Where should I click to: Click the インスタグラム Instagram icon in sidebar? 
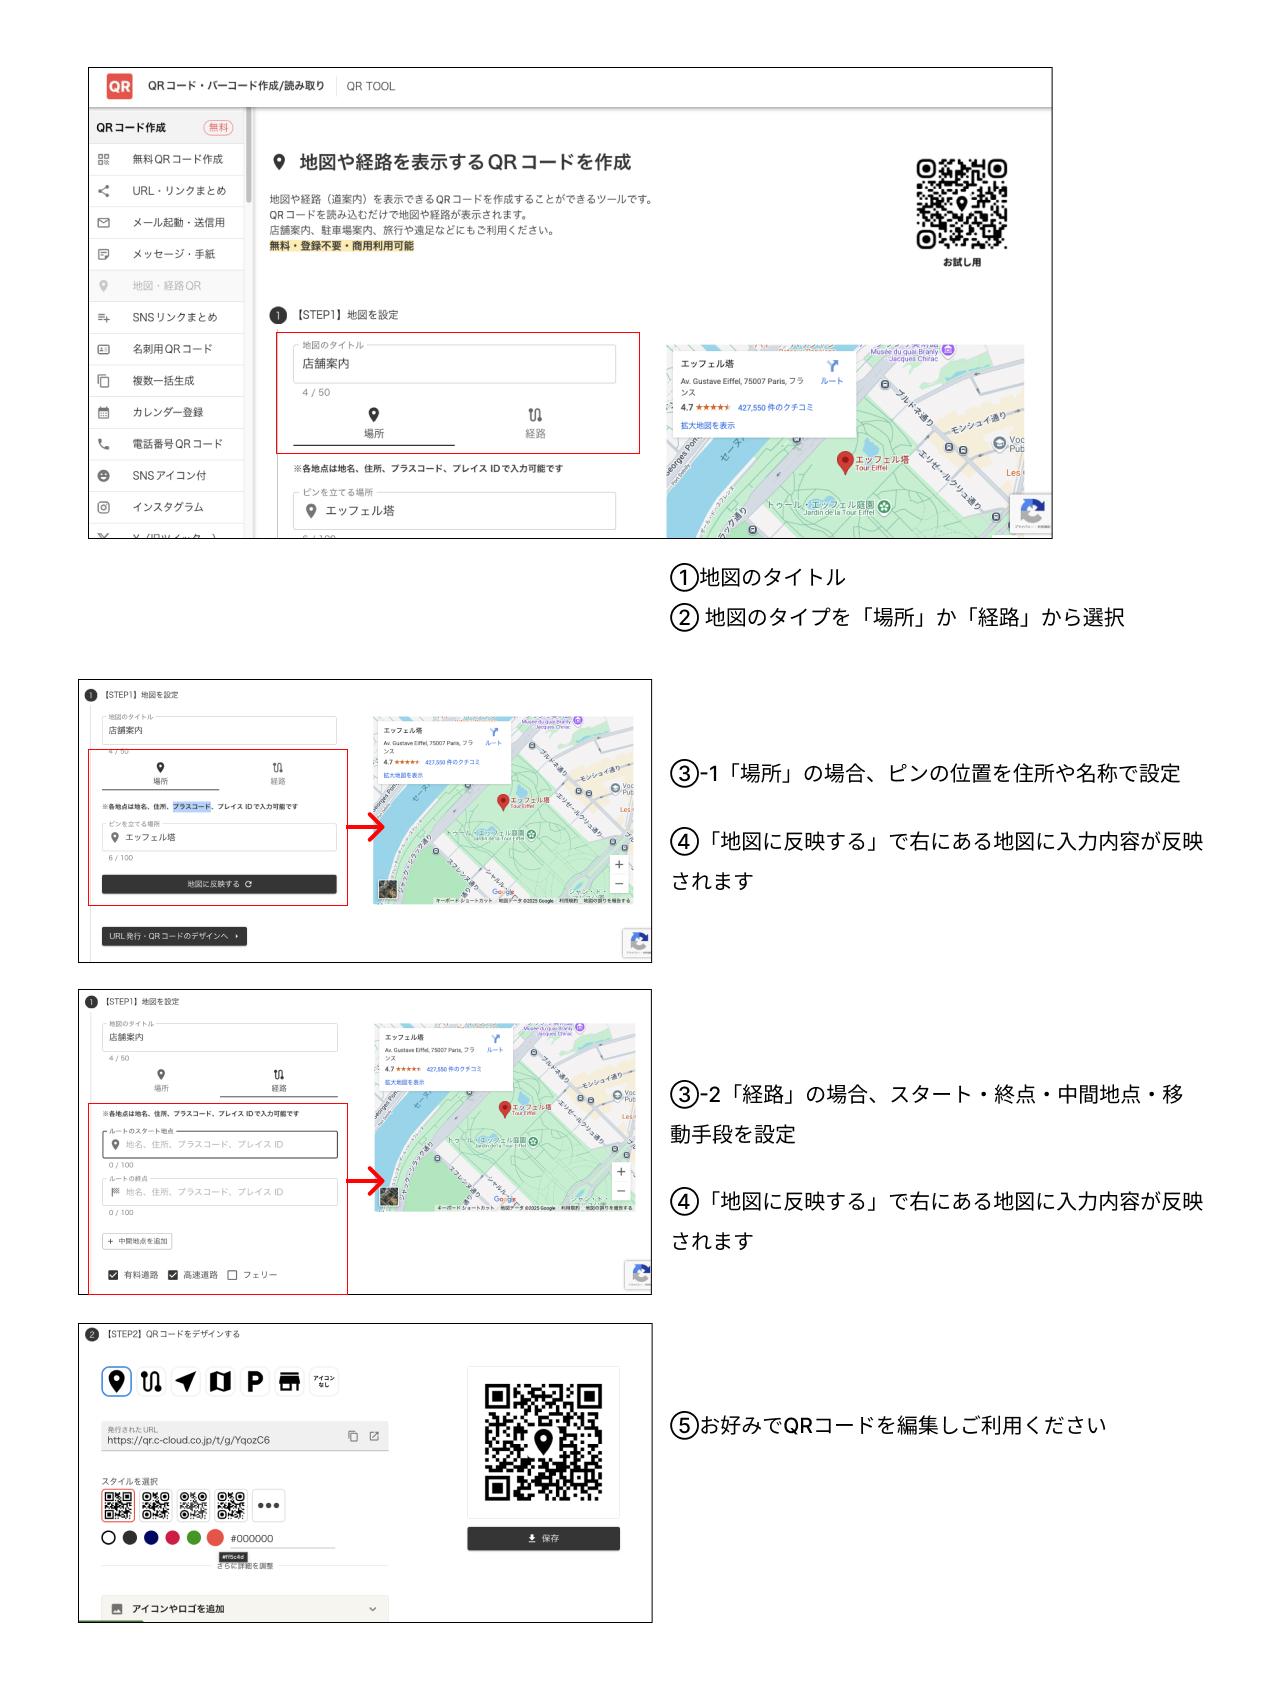click(103, 507)
